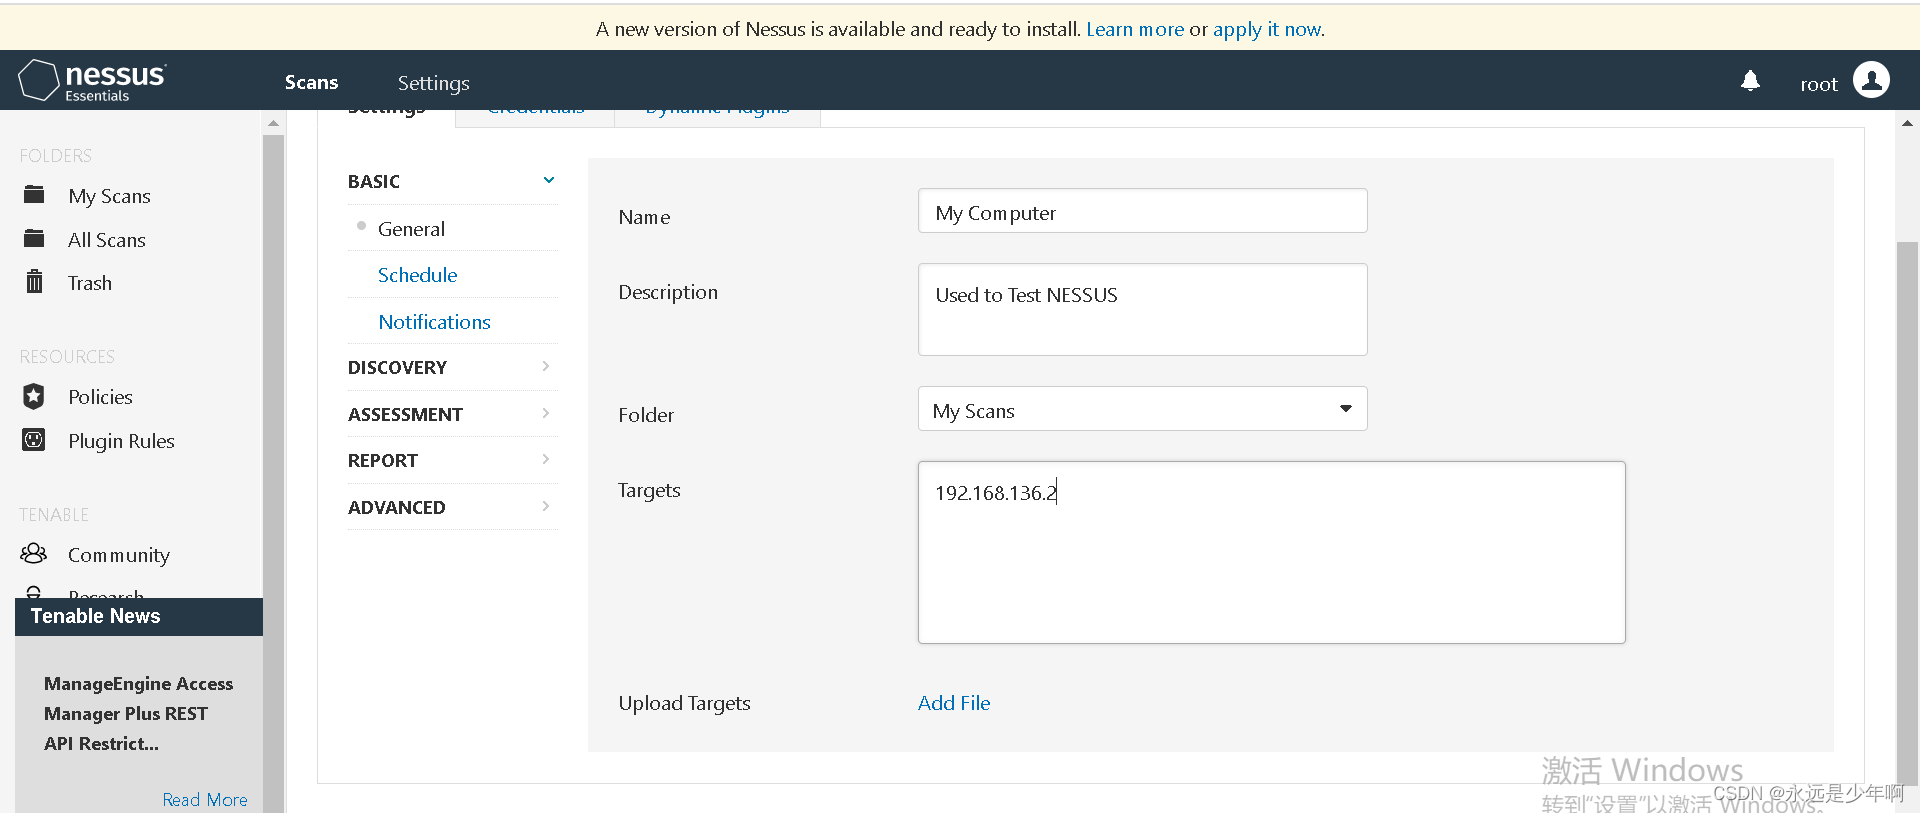Image resolution: width=1920 pixels, height=813 pixels.
Task: Open Settings in top navigation
Action: point(433,83)
